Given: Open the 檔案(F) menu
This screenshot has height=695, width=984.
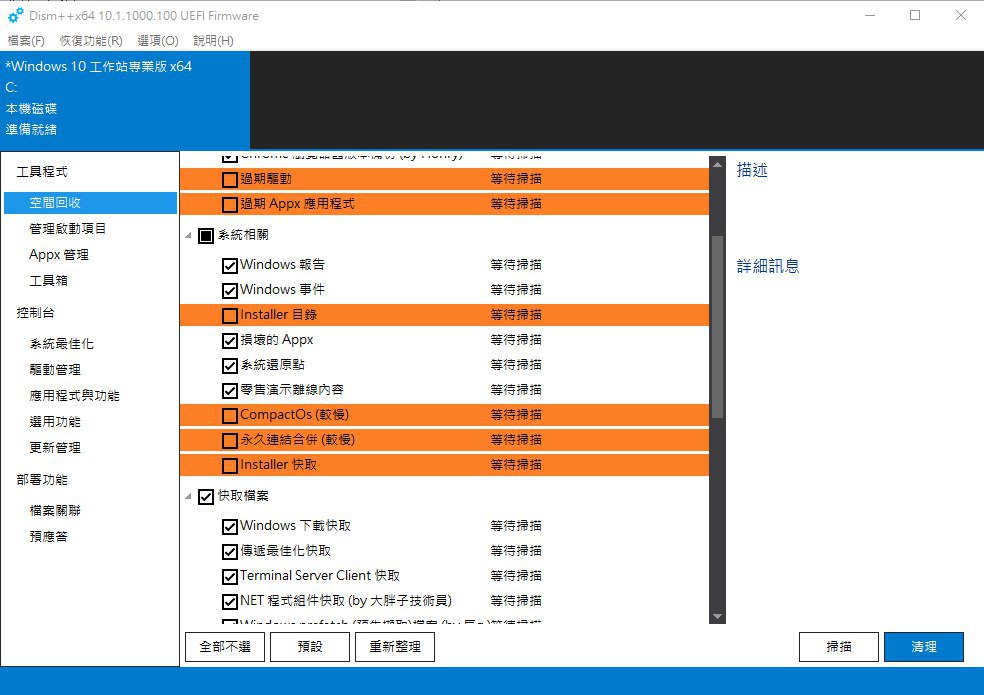Looking at the screenshot, I should [x=26, y=41].
